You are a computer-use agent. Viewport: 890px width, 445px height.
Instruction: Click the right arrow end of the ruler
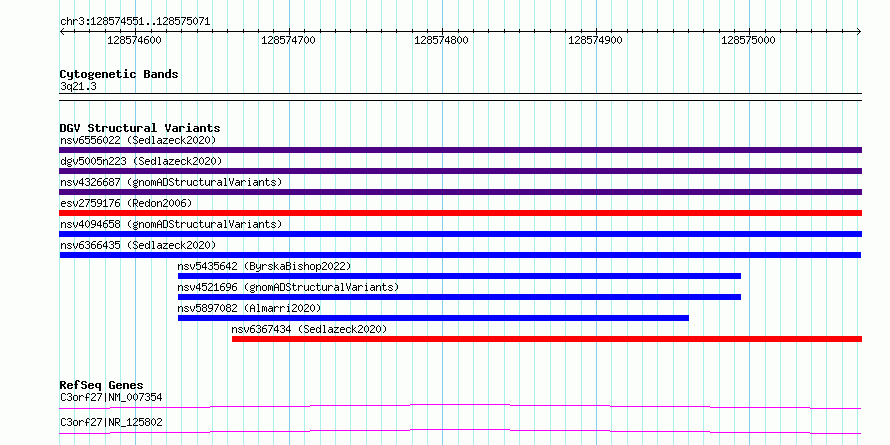(859, 31)
